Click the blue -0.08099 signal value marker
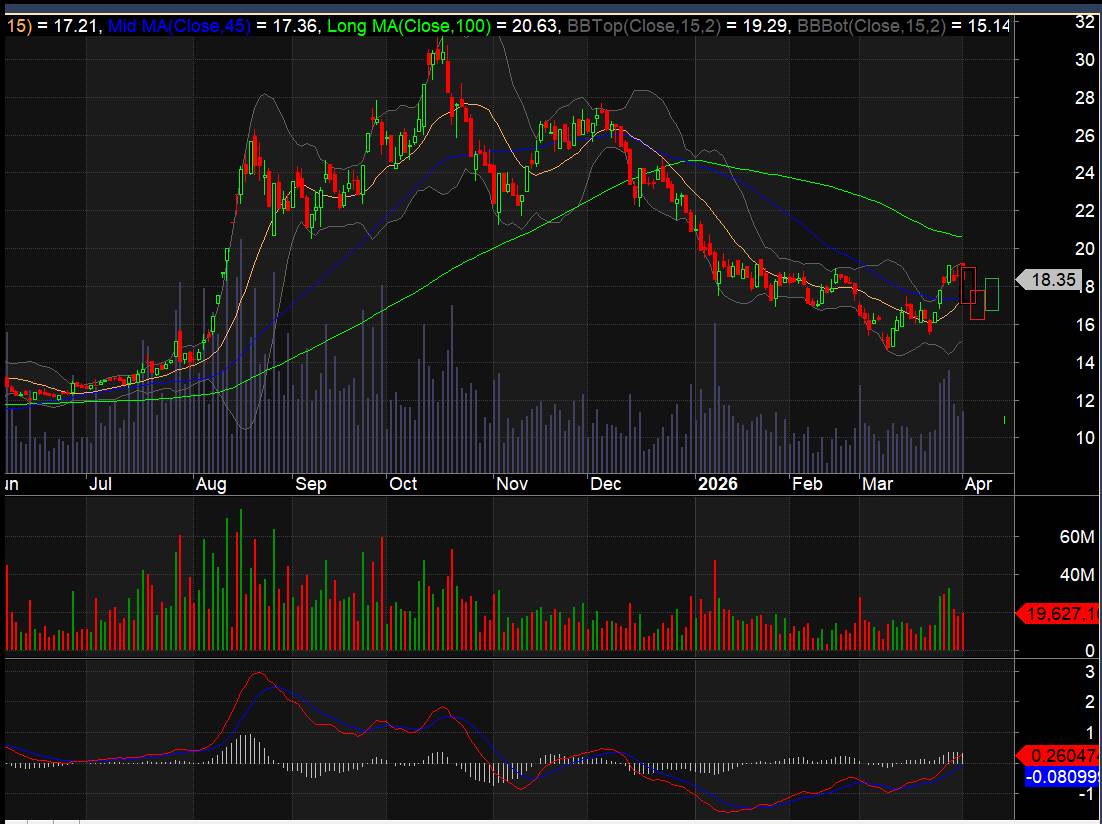Screen dimensions: 1102x824 point(1060,775)
